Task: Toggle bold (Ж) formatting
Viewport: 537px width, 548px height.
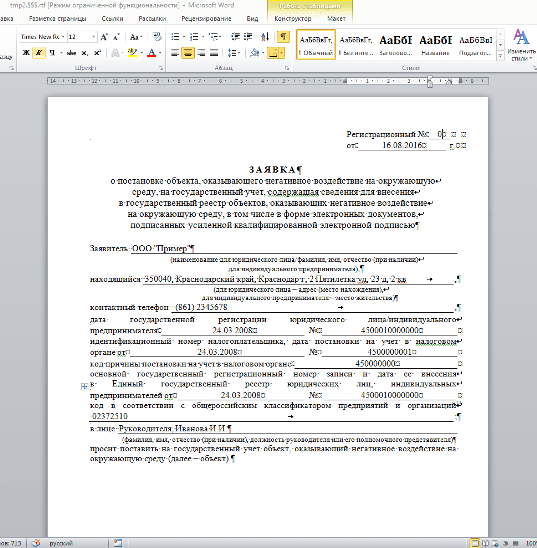Action: pos(26,53)
